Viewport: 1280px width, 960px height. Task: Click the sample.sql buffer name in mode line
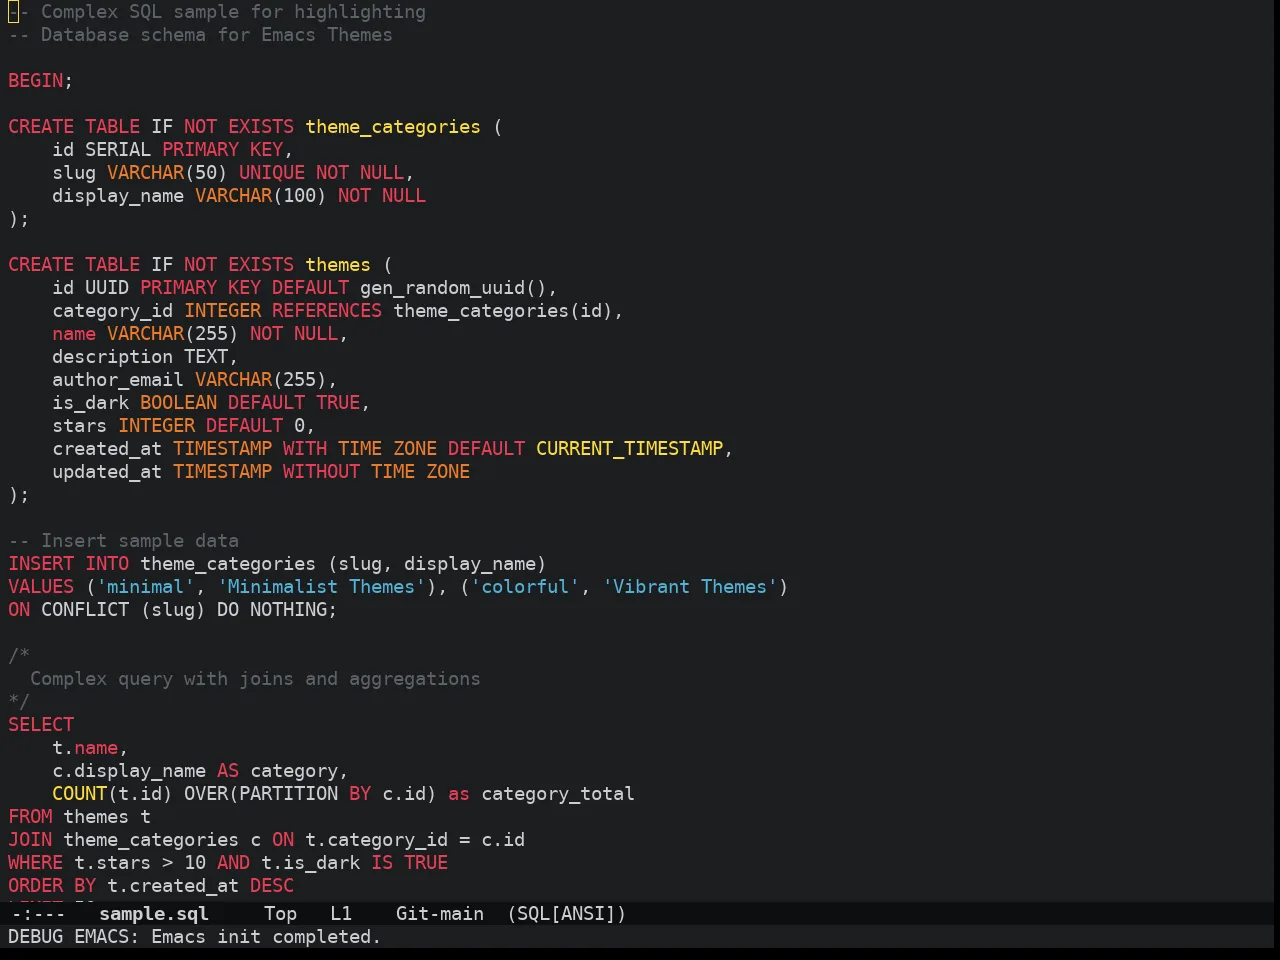point(154,914)
